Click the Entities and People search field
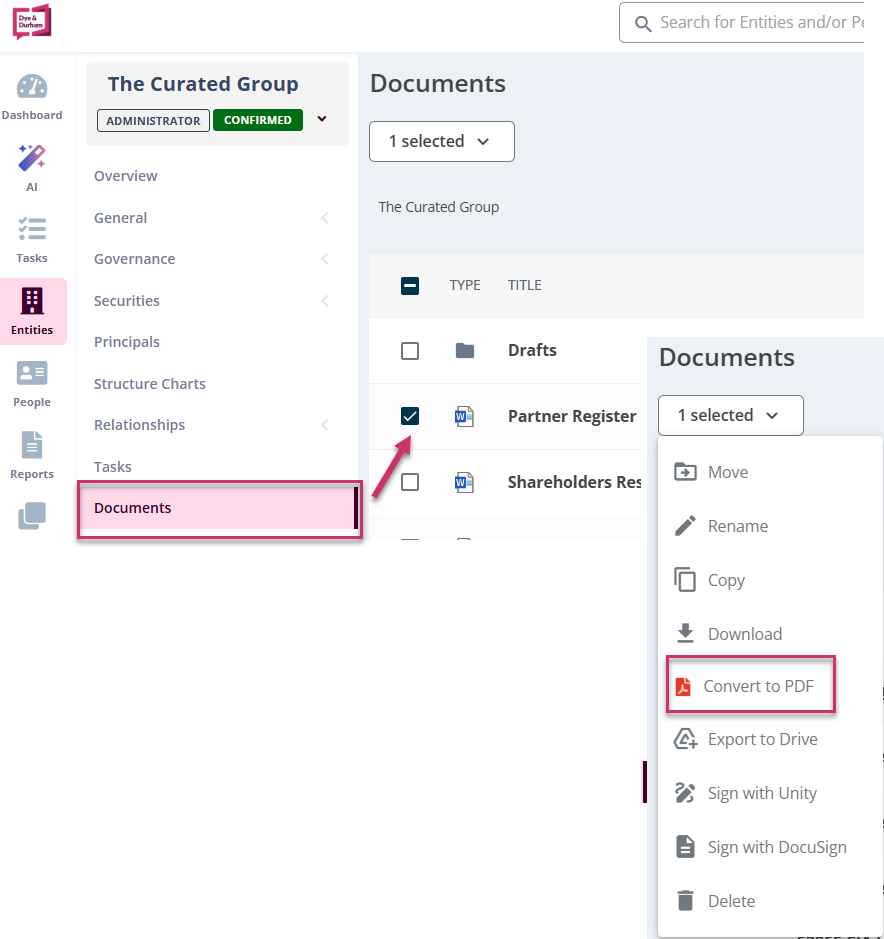The width and height of the screenshot is (884, 939). pos(742,23)
